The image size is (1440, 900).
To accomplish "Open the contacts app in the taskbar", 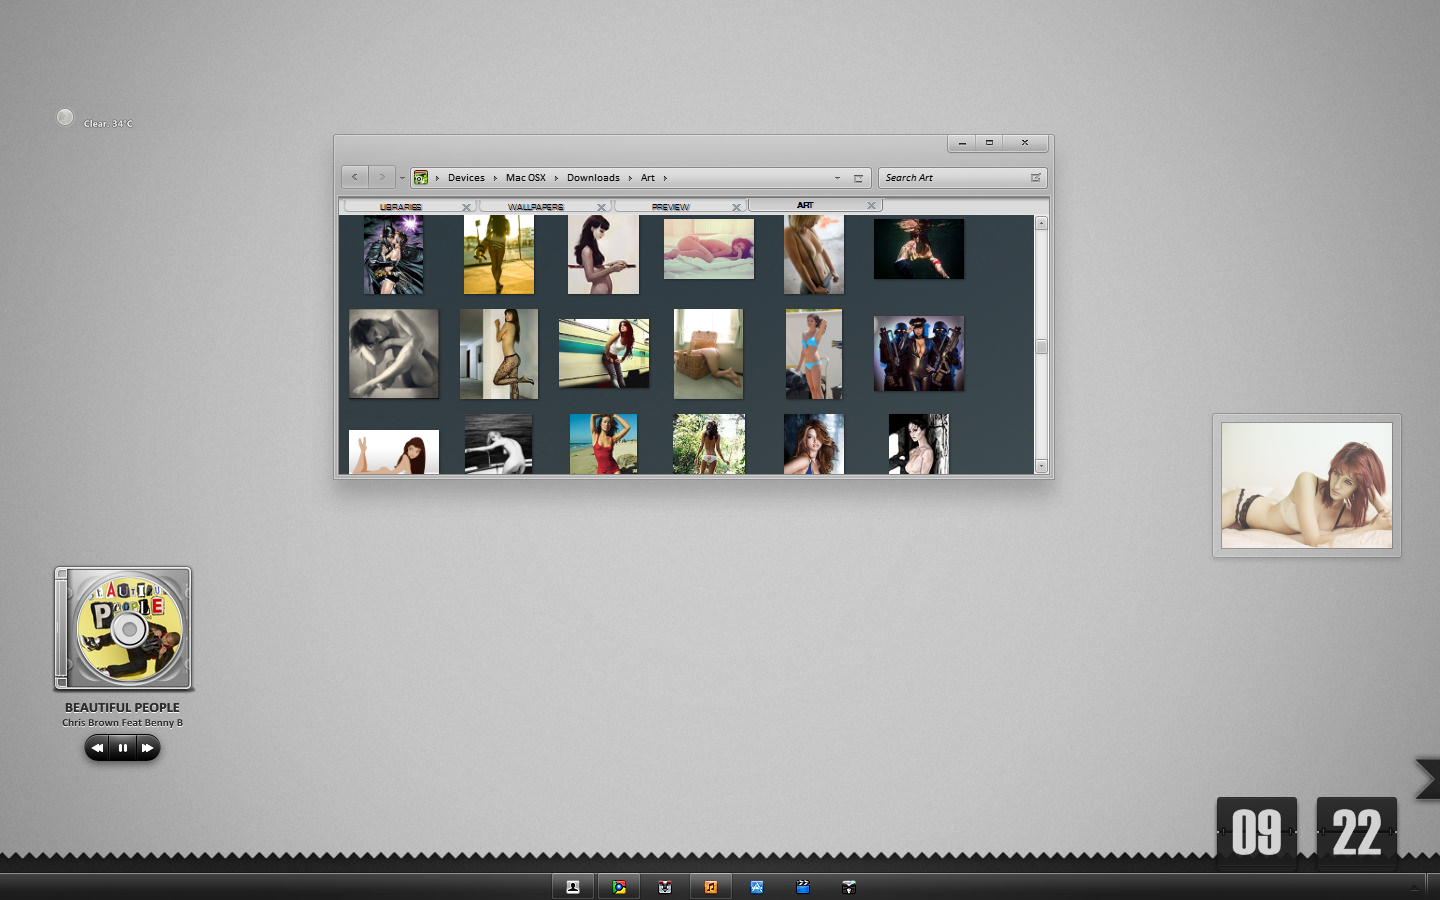I will point(573,887).
